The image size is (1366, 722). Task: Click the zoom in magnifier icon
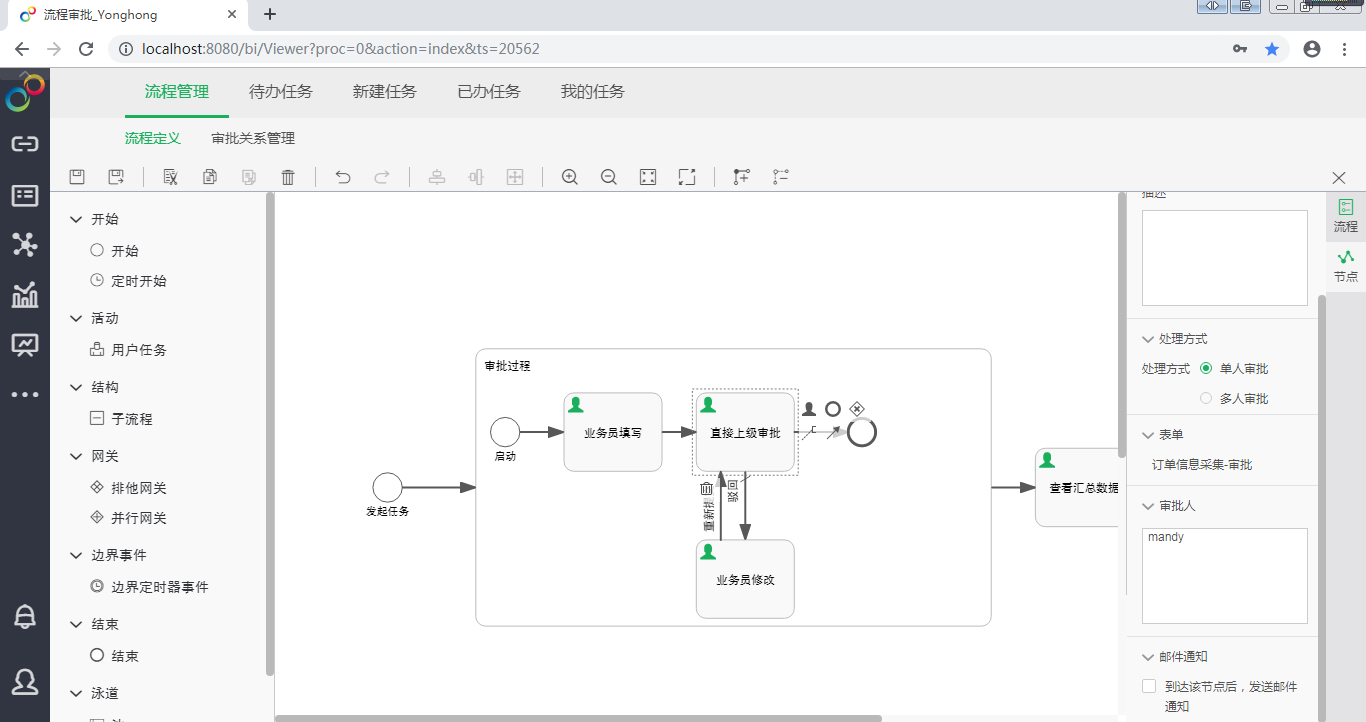pyautogui.click(x=570, y=177)
